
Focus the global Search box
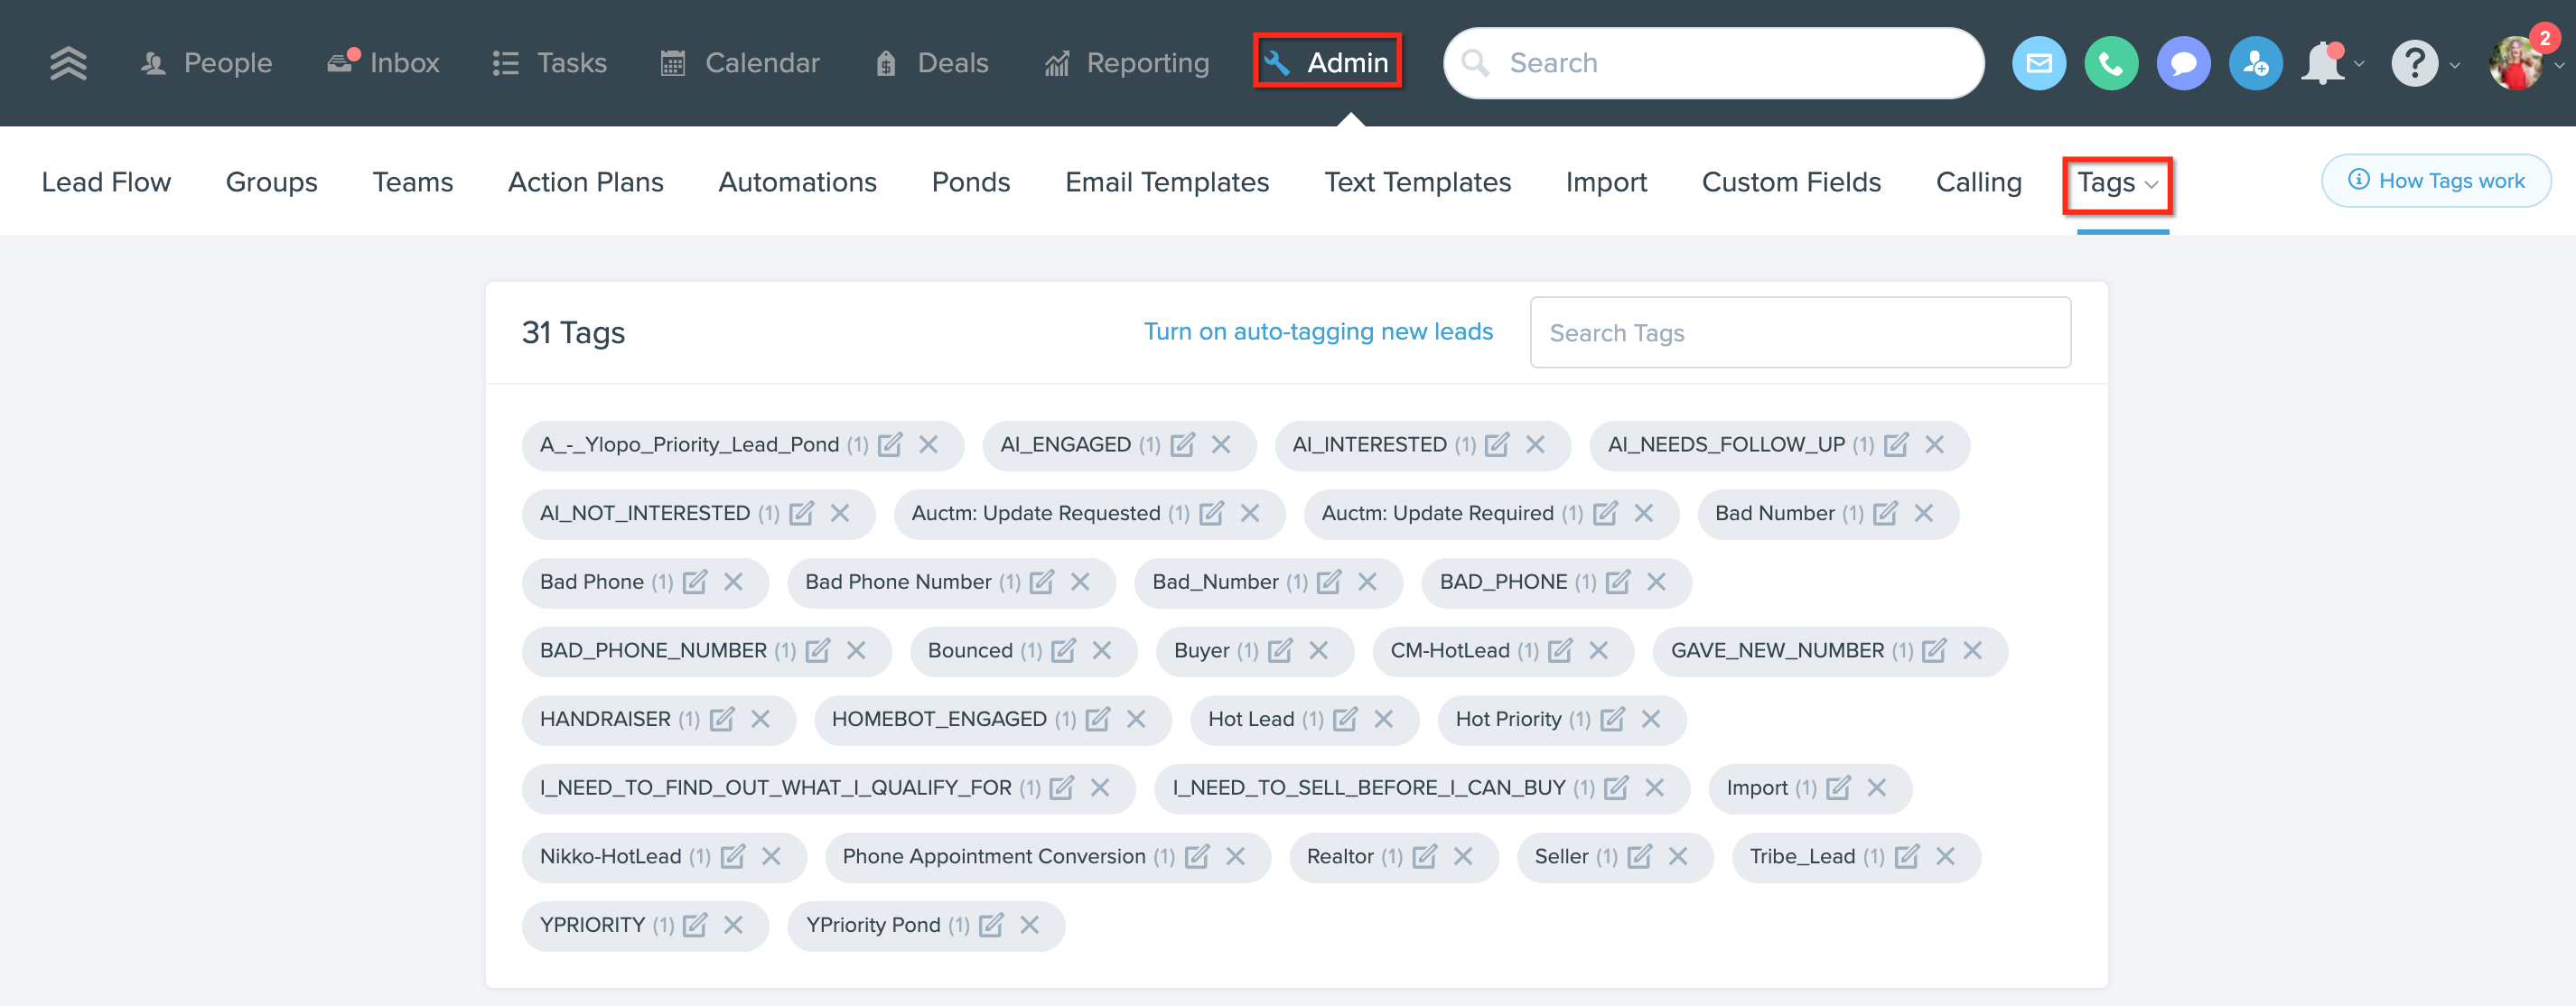coord(1713,63)
